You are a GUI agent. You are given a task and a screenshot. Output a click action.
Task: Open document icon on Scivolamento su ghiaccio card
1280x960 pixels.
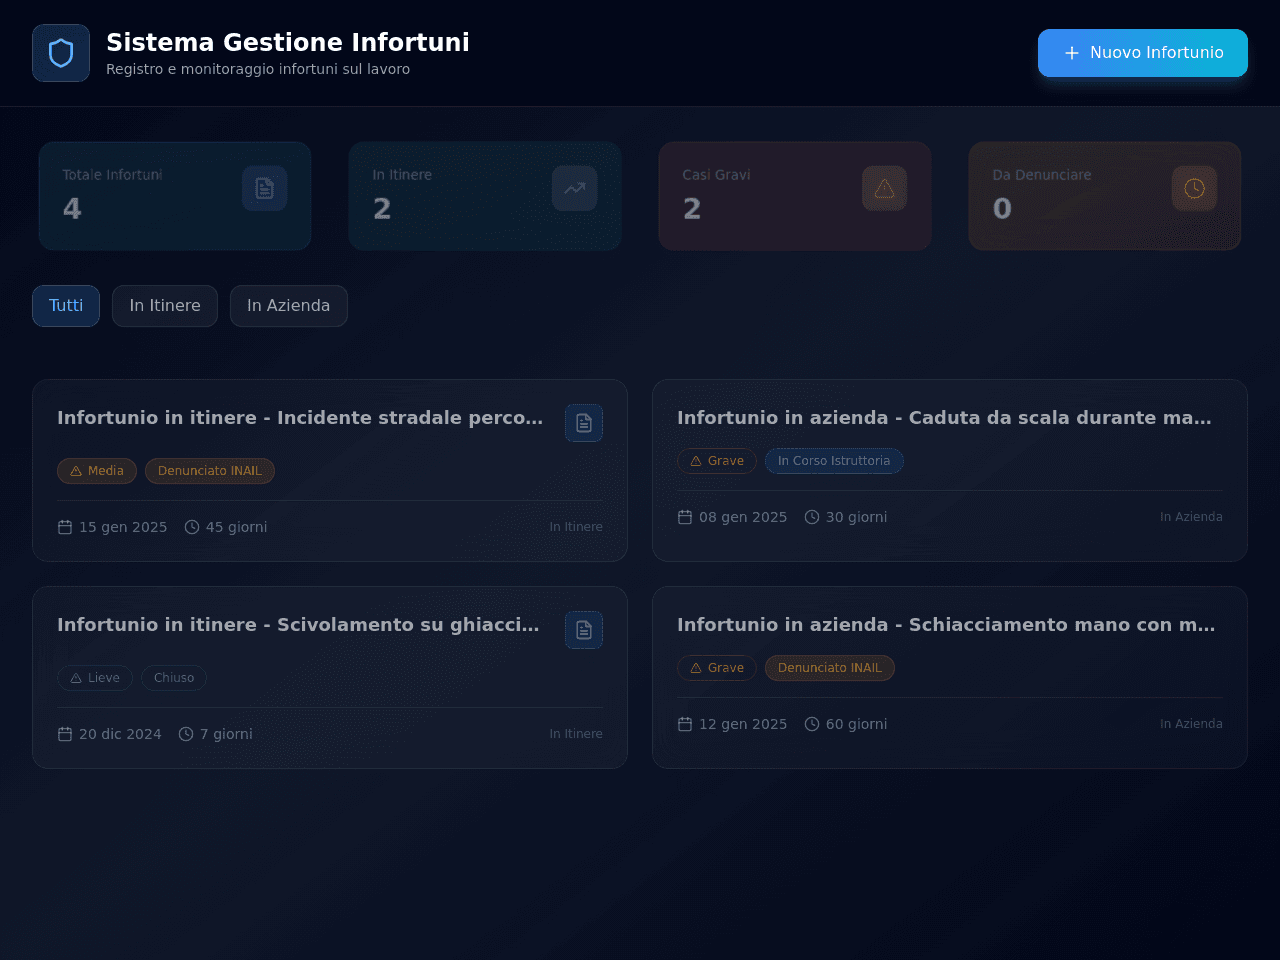[x=584, y=630]
